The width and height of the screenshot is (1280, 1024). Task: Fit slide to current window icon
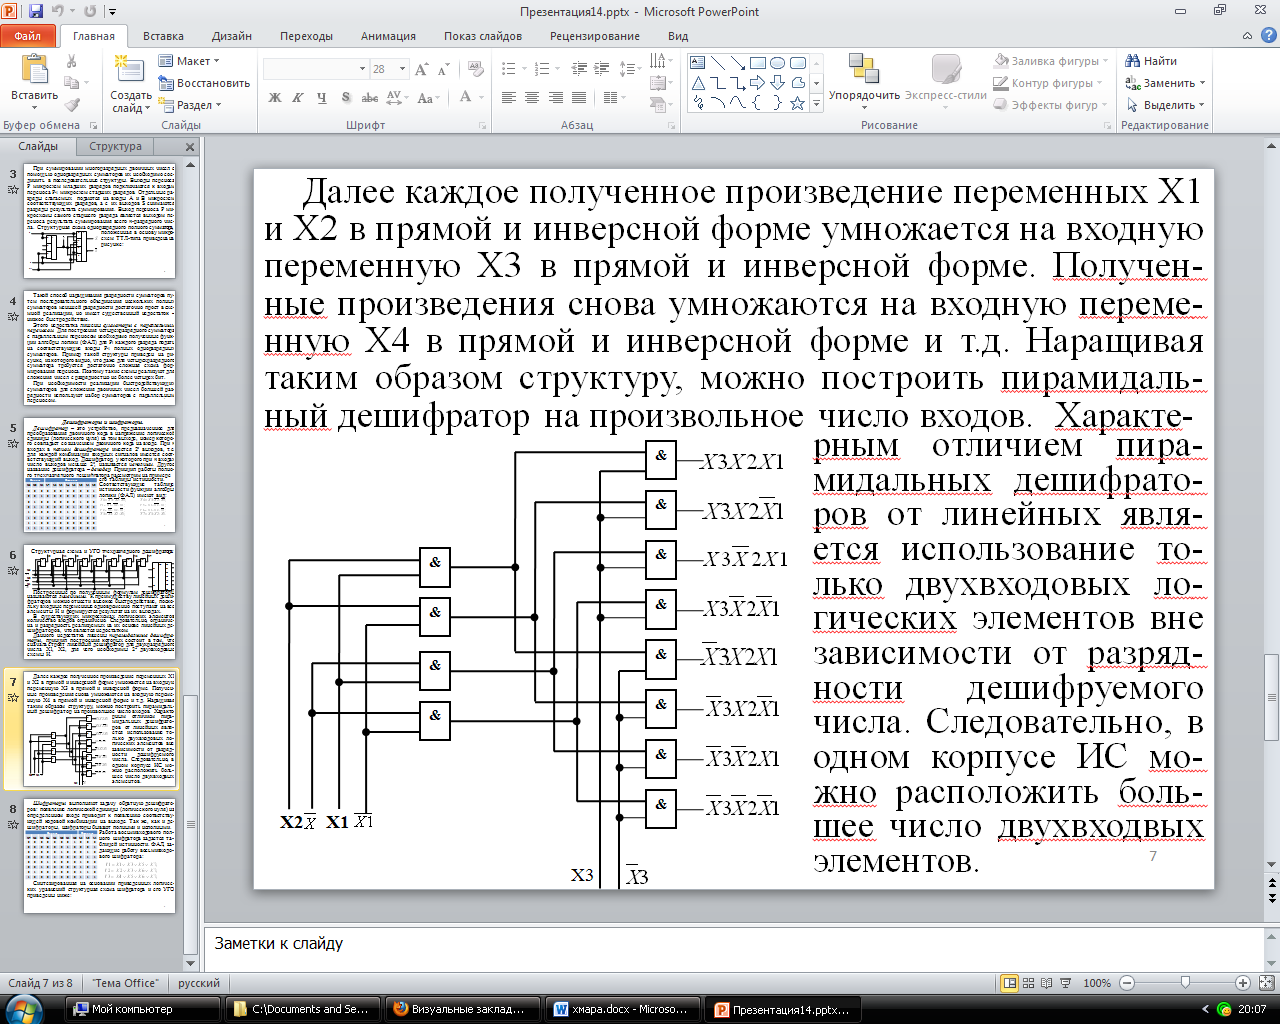pos(1266,983)
